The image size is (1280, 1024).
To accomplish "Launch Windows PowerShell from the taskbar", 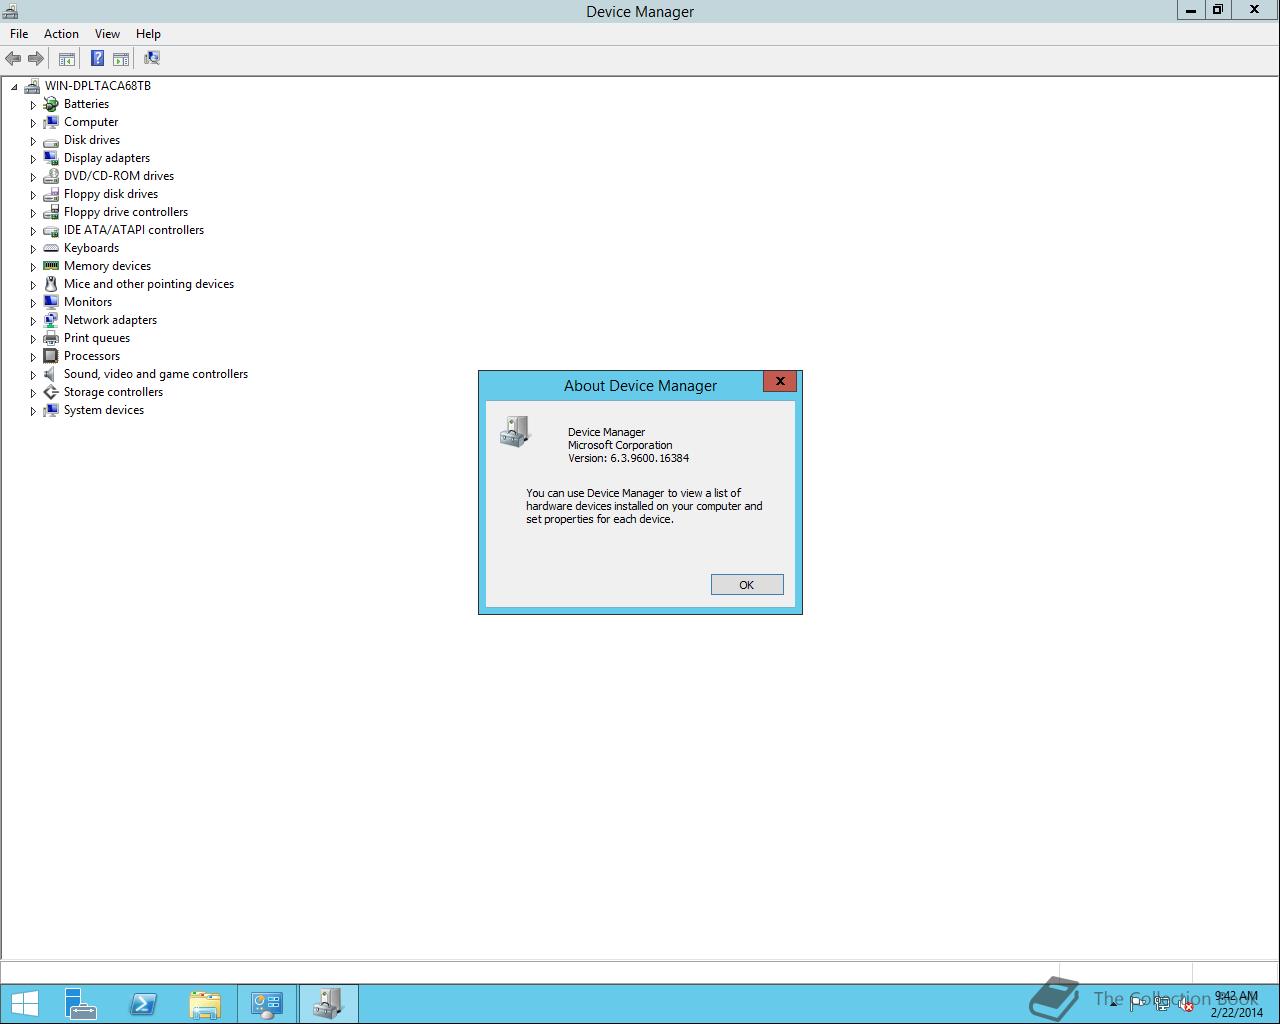I will tap(143, 1004).
